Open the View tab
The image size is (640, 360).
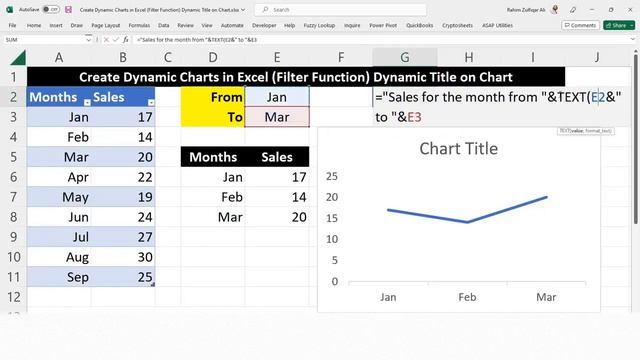coord(207,25)
